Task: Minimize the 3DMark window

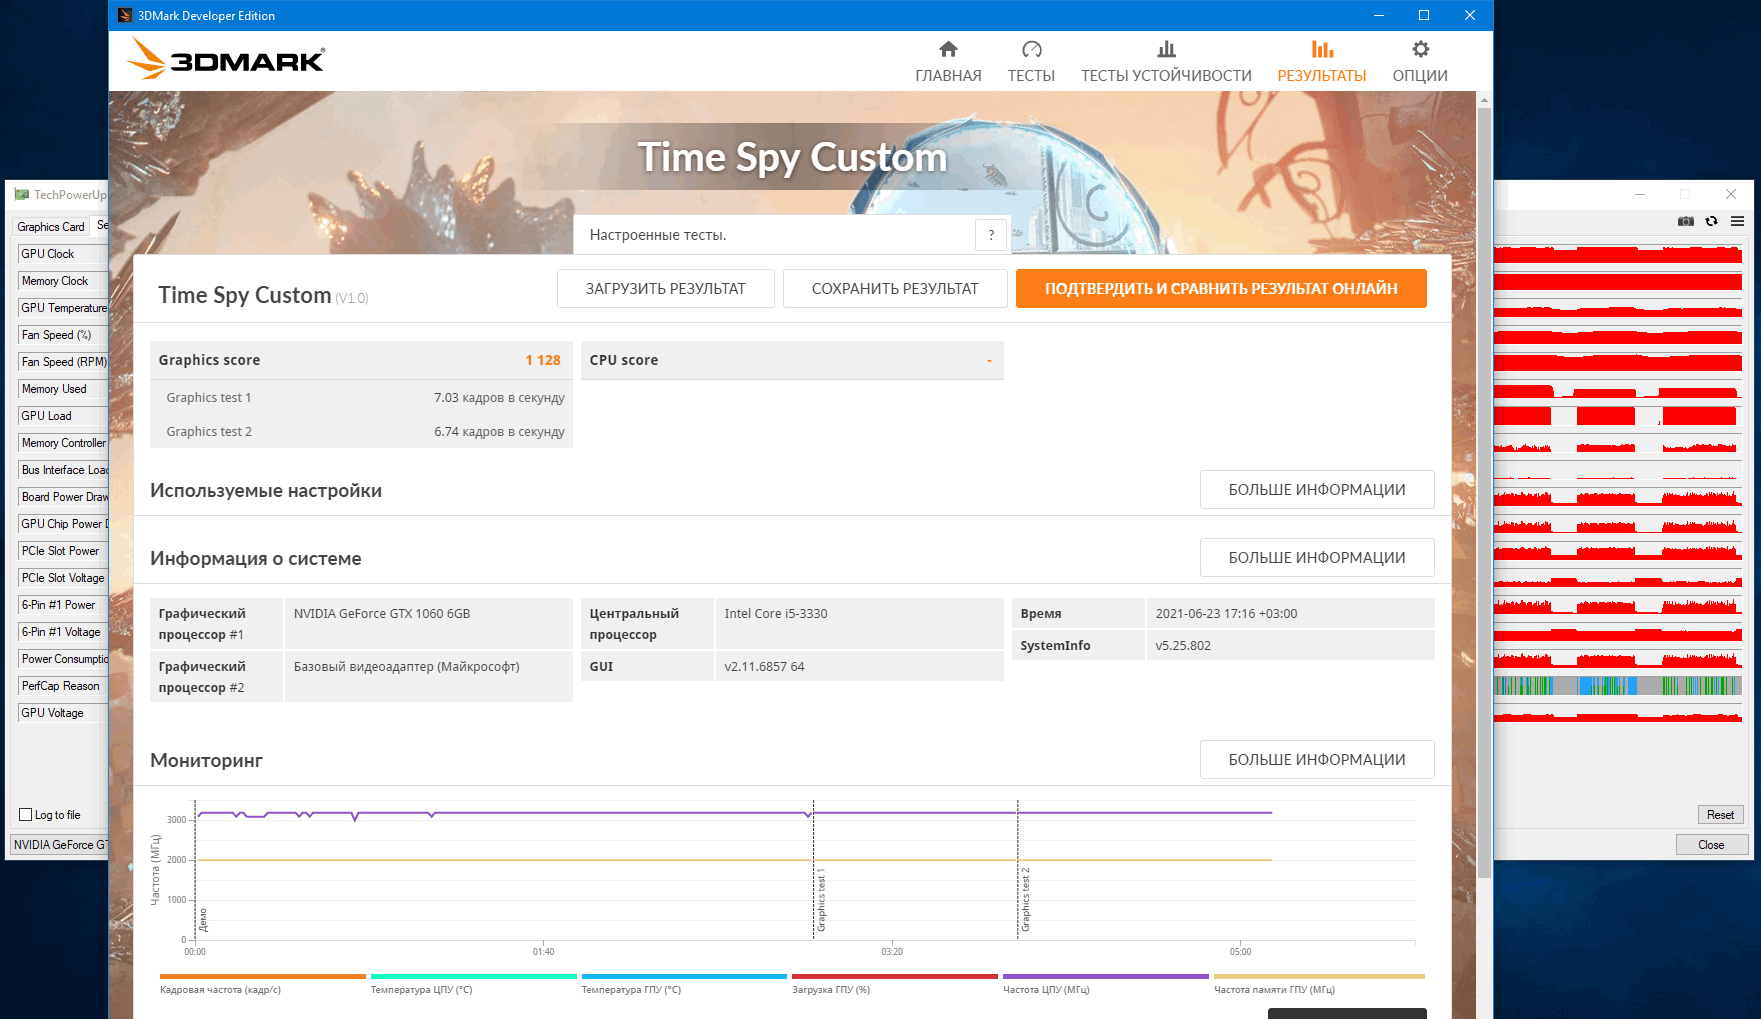Action: (x=1379, y=15)
